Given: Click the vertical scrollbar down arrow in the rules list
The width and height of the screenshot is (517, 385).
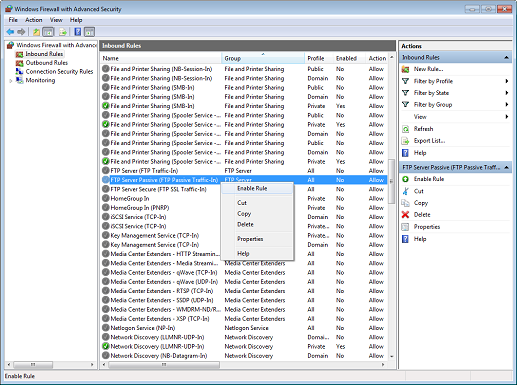Looking at the screenshot, I should 392,356.
